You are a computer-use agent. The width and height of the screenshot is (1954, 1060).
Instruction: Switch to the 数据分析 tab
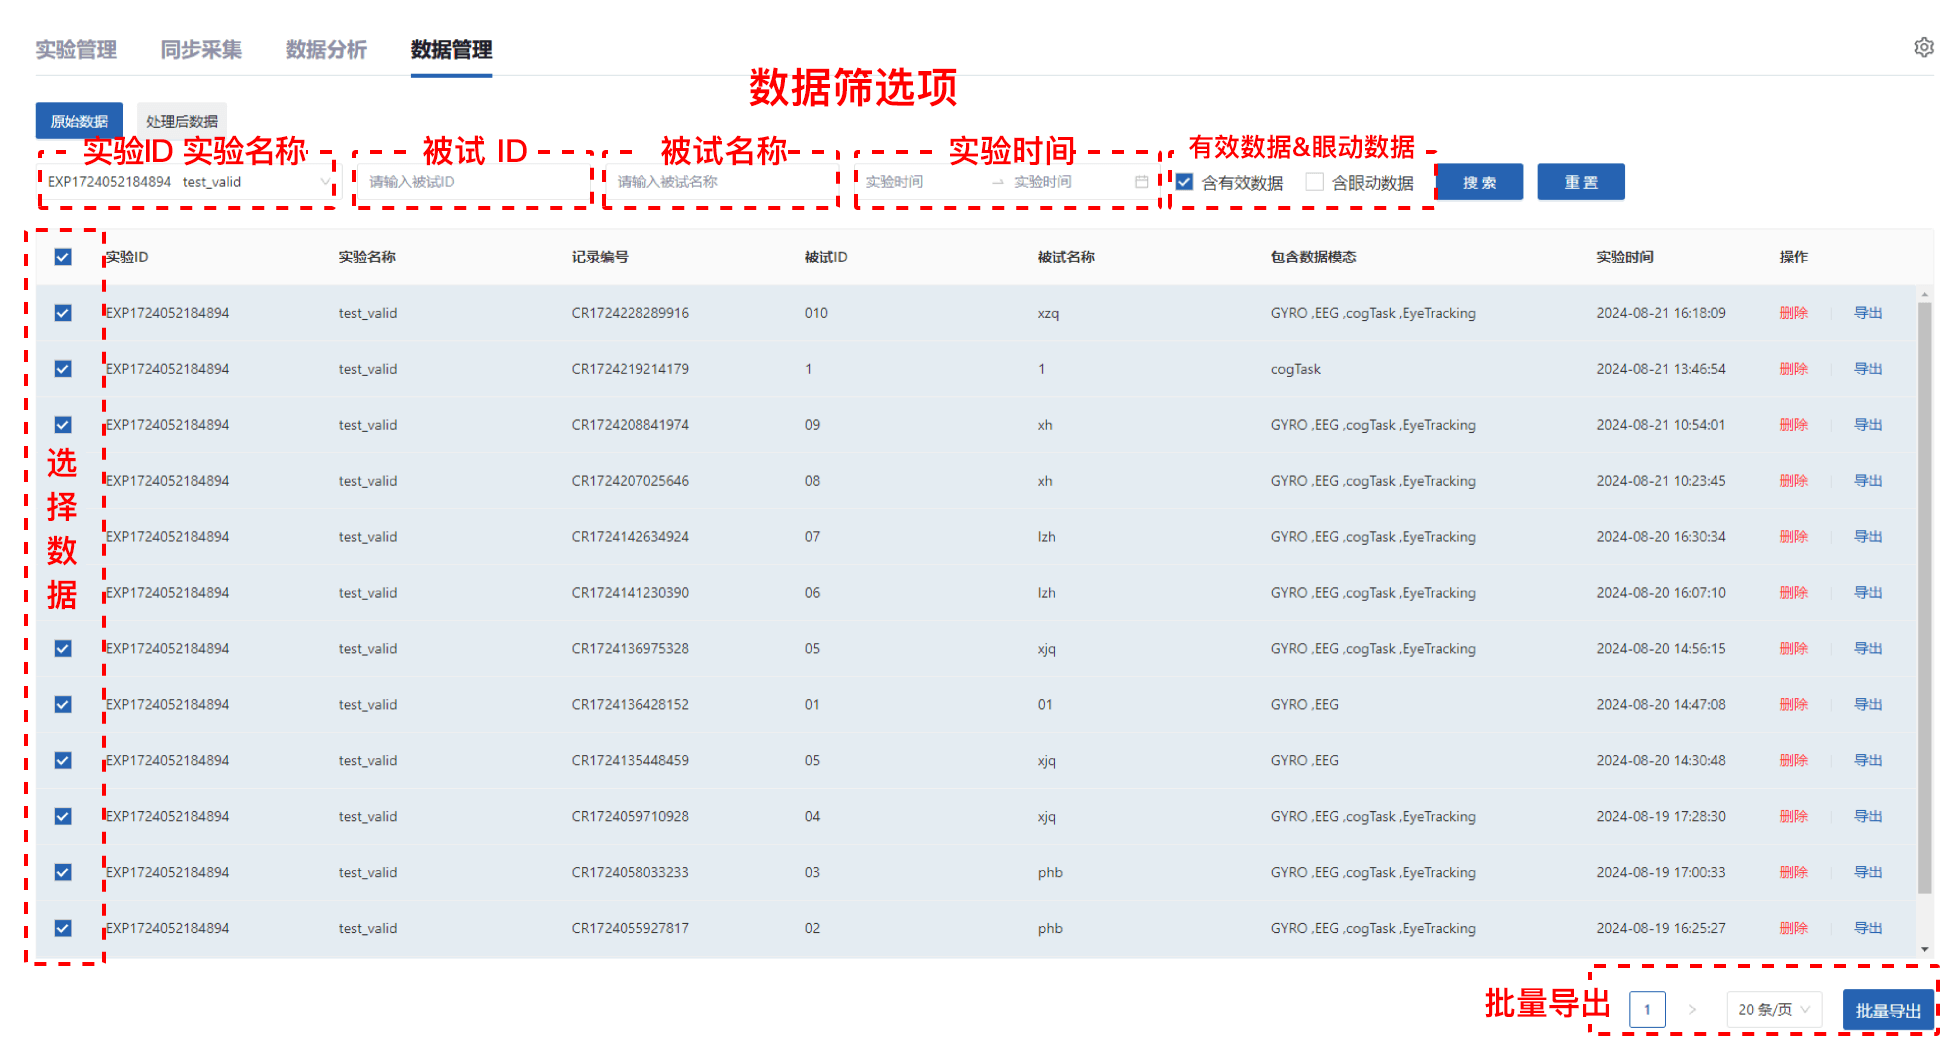pyautogui.click(x=326, y=50)
